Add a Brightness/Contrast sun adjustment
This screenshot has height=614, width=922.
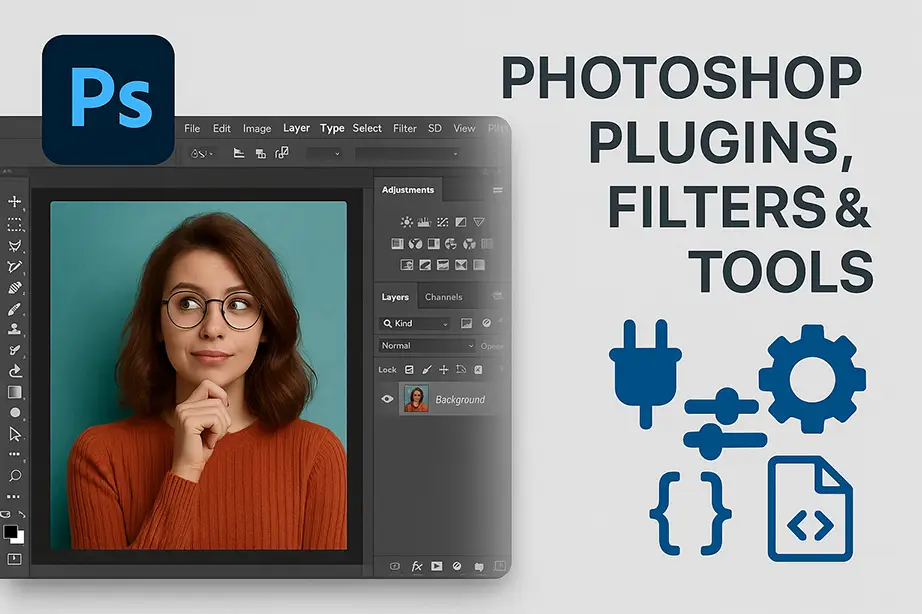click(x=406, y=222)
